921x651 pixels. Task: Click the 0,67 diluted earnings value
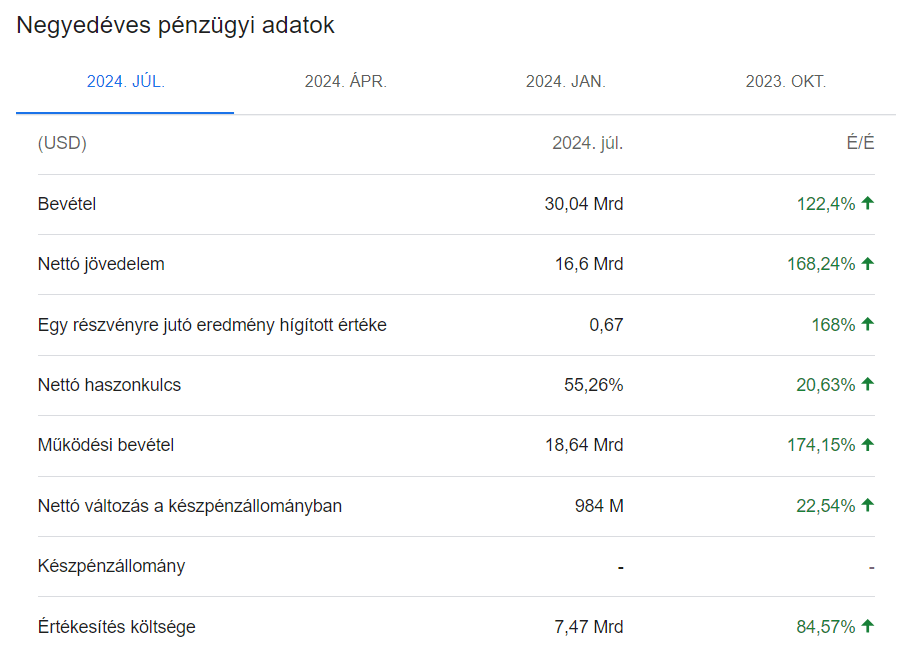pyautogui.click(x=608, y=324)
